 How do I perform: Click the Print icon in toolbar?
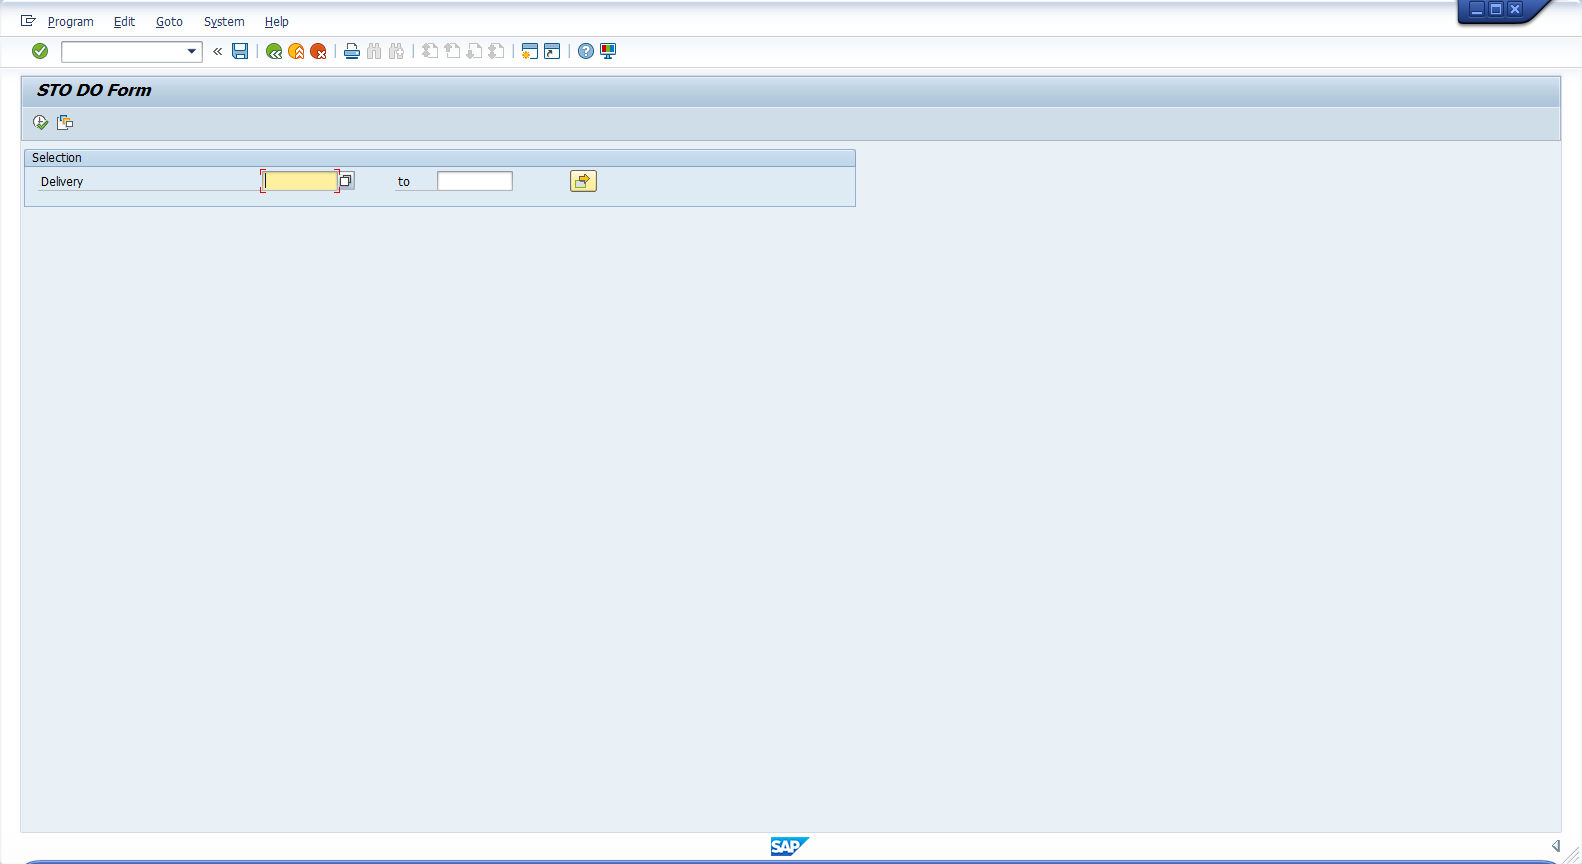click(352, 51)
